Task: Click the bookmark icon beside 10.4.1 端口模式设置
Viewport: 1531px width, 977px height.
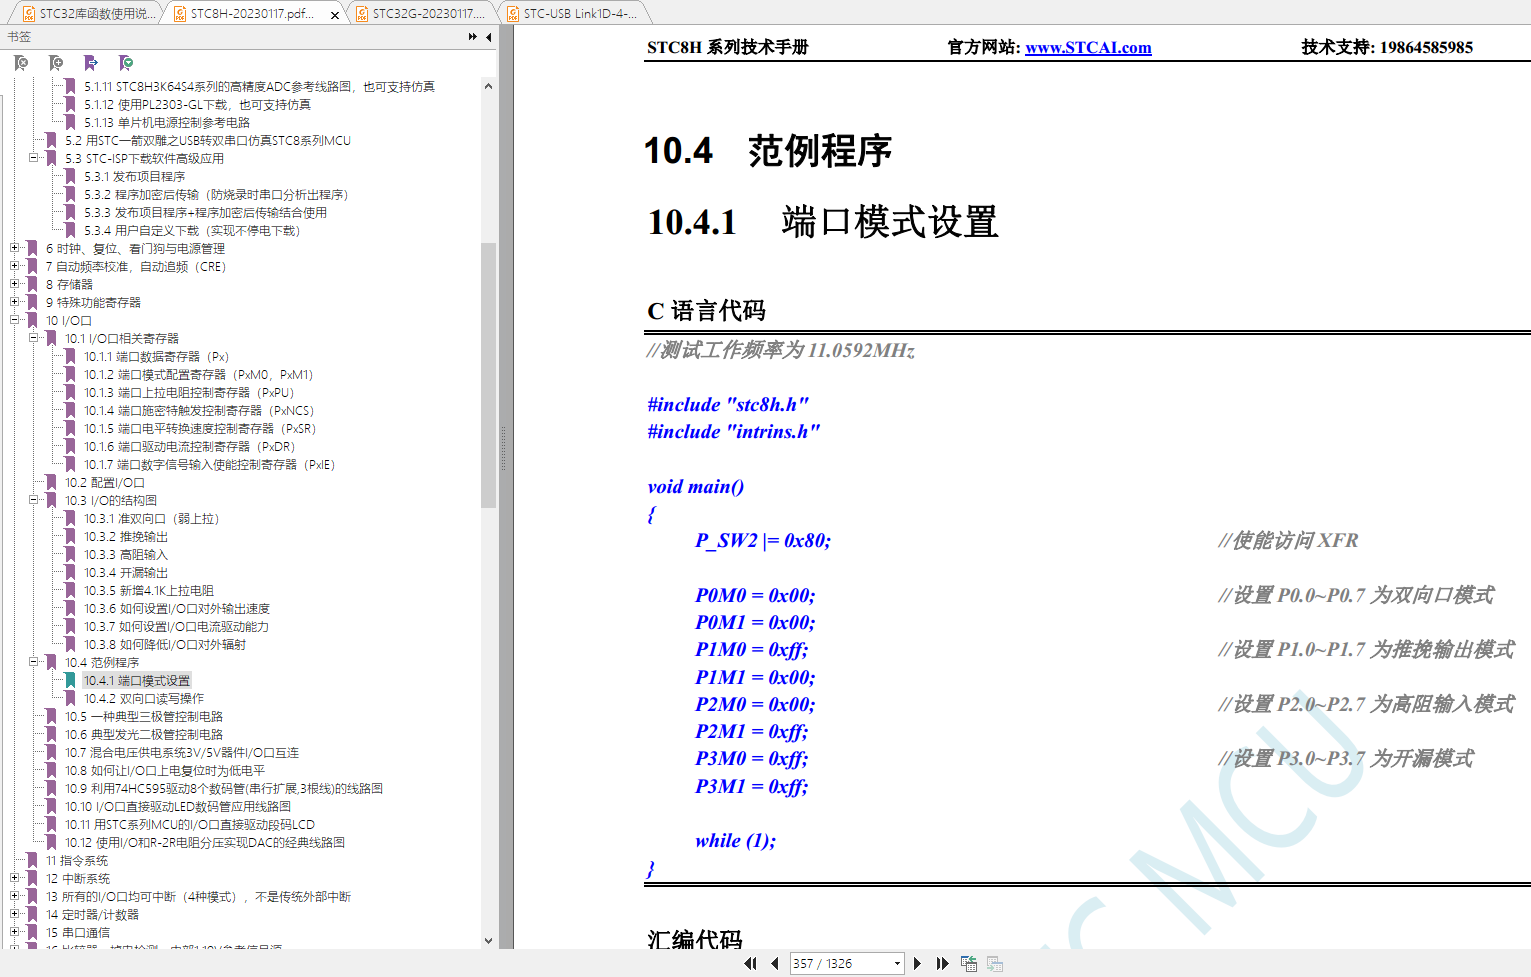Action: click(71, 680)
